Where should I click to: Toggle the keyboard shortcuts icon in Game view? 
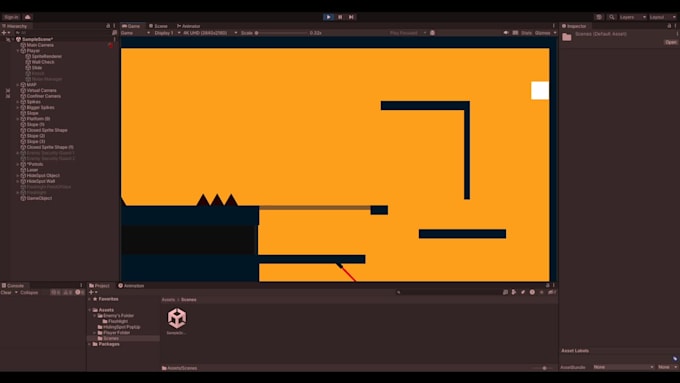click(x=515, y=33)
